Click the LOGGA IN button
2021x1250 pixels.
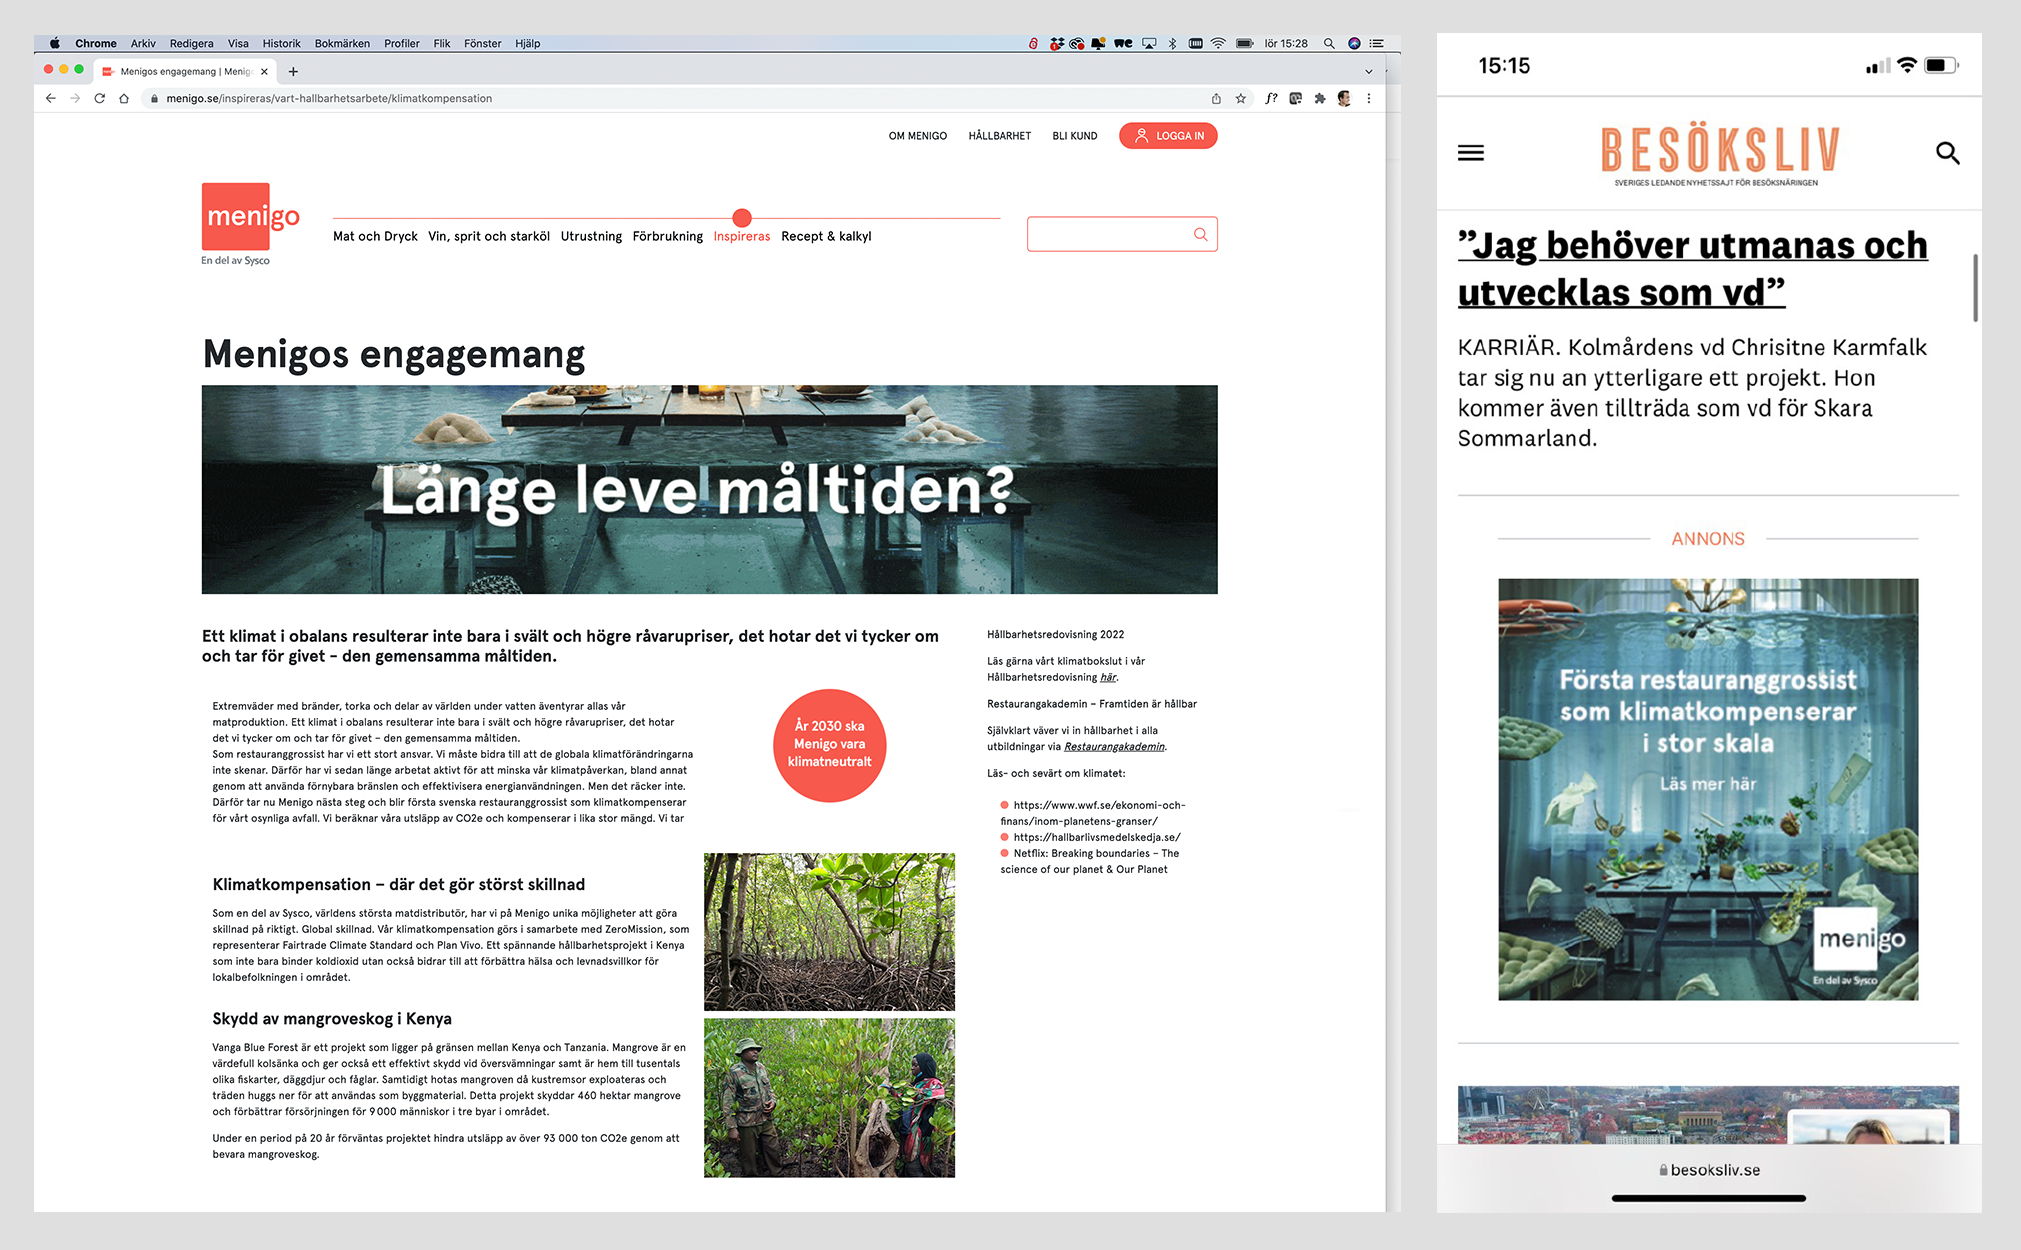[x=1168, y=136]
